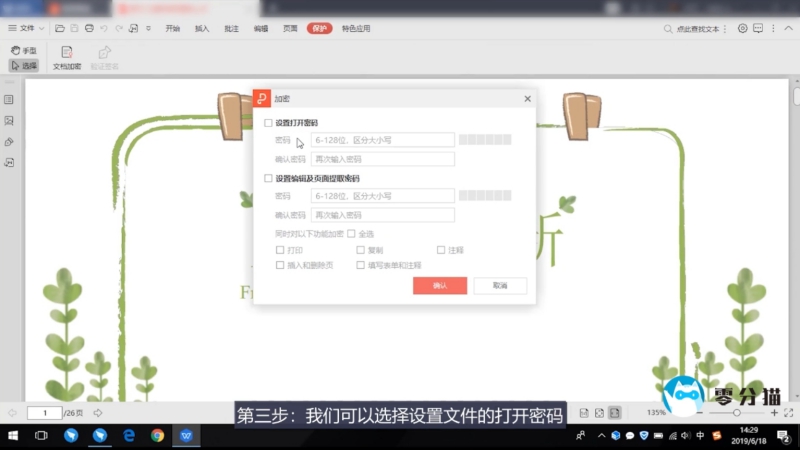800x450 pixels.
Task: Click the open folder icon in toolbar
Action: (60, 28)
